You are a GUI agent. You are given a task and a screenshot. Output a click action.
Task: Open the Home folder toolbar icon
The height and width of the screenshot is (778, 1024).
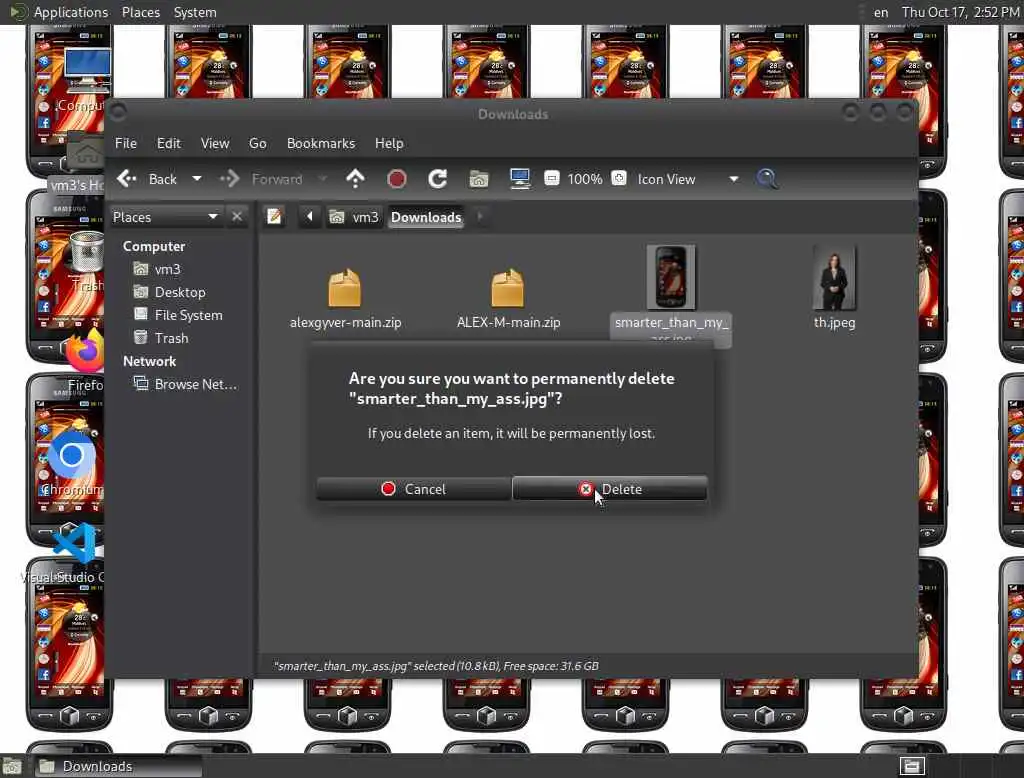click(479, 178)
